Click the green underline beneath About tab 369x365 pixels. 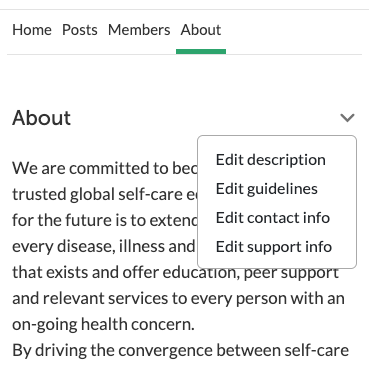[201, 51]
